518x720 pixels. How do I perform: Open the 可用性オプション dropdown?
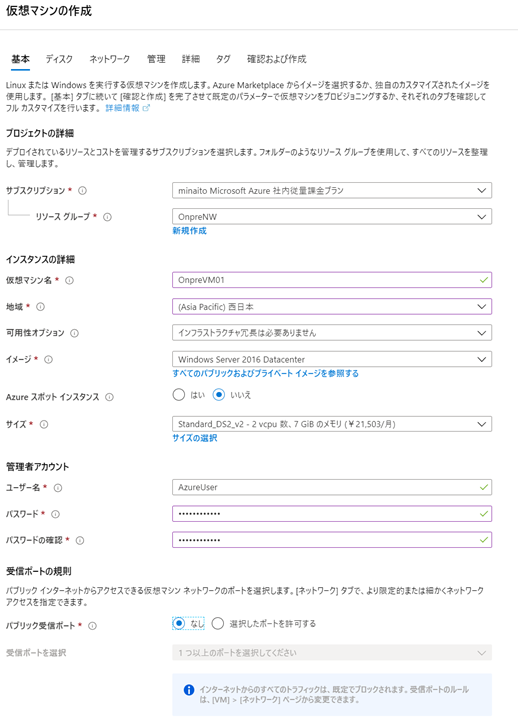click(332, 333)
